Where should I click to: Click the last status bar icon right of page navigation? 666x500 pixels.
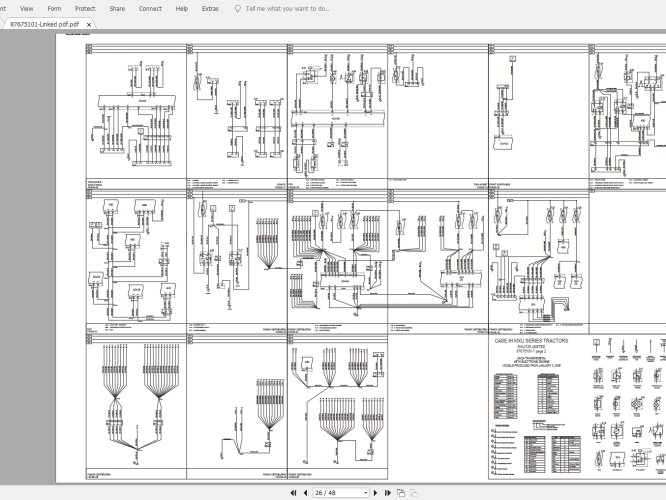[x=412, y=492]
